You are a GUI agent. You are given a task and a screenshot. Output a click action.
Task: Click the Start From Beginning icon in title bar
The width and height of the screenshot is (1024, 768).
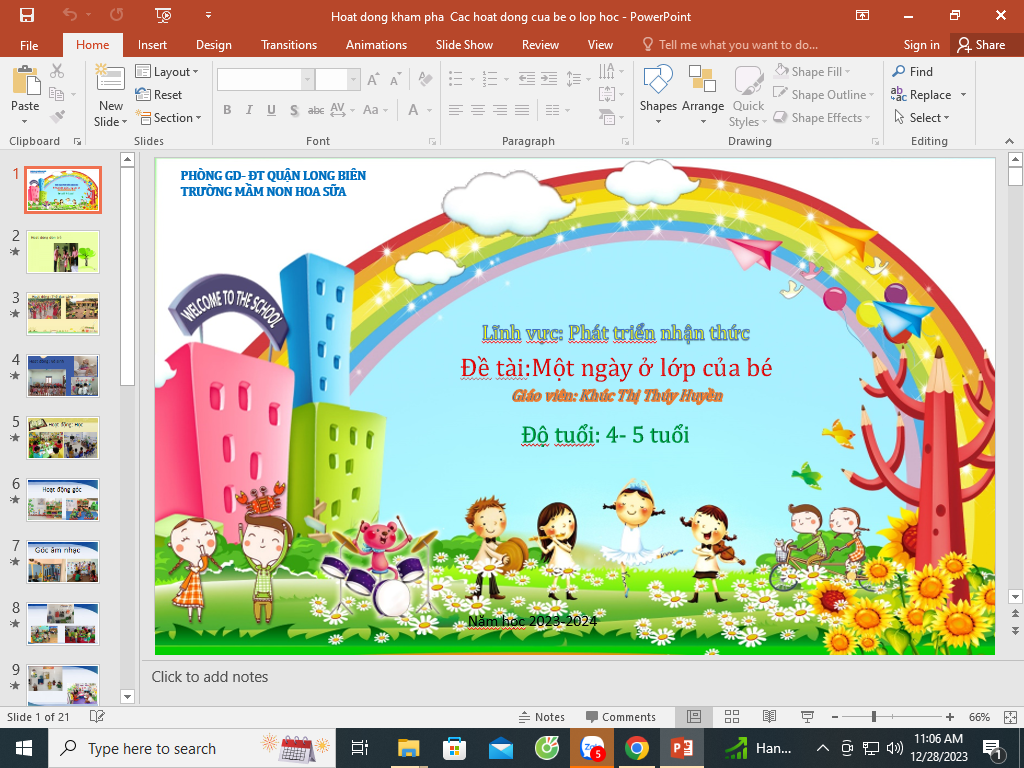click(x=164, y=16)
